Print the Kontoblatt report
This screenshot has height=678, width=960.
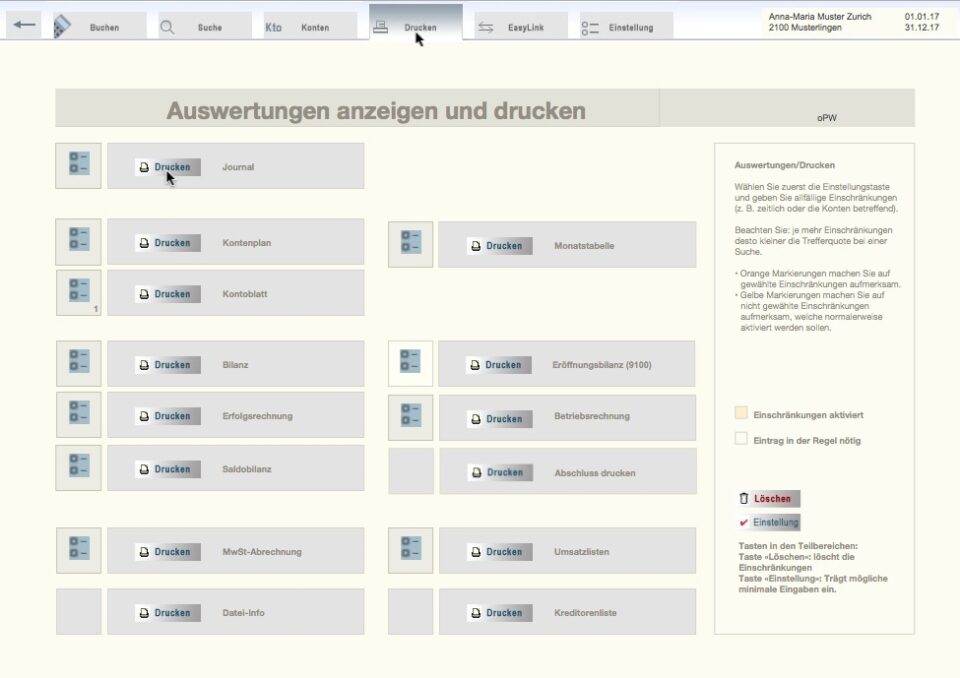(x=168, y=294)
